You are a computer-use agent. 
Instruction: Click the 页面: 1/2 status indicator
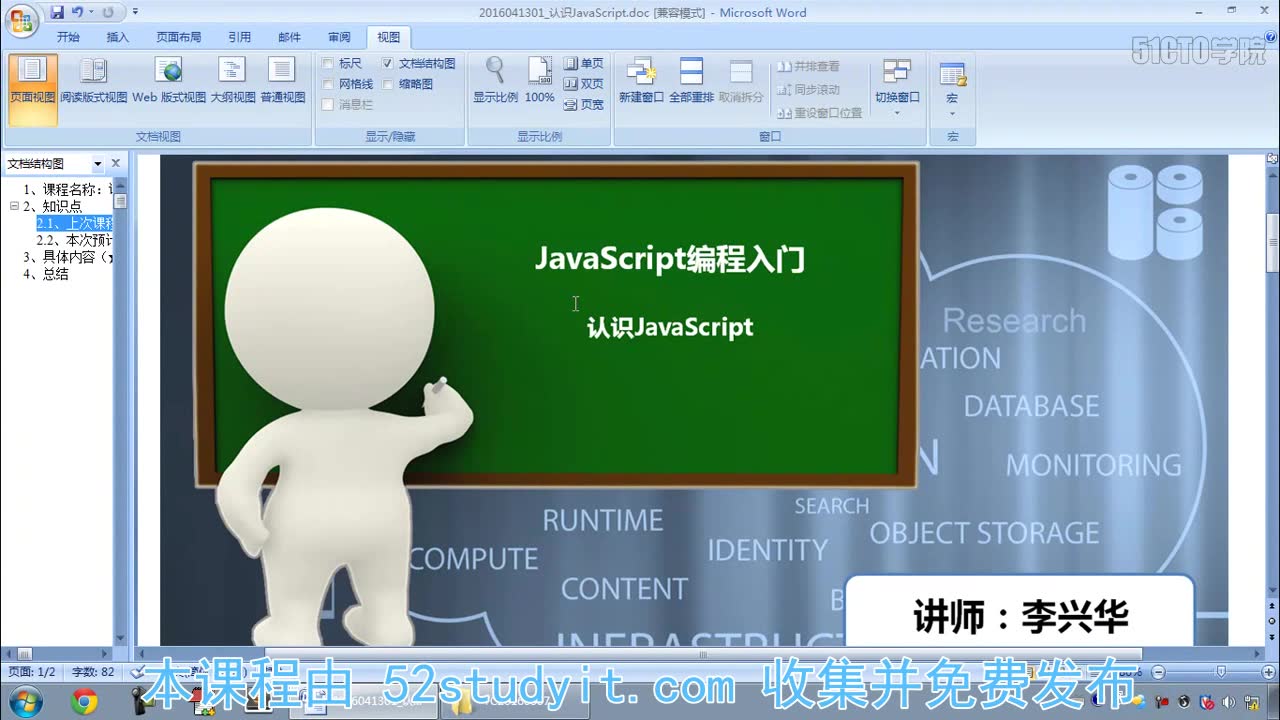tap(32, 672)
